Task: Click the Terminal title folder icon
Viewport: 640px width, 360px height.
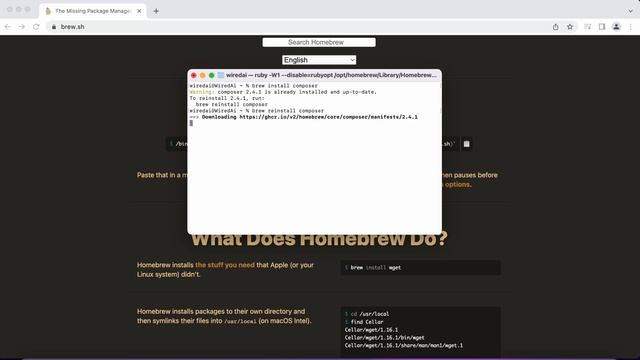Action: pyautogui.click(x=220, y=76)
